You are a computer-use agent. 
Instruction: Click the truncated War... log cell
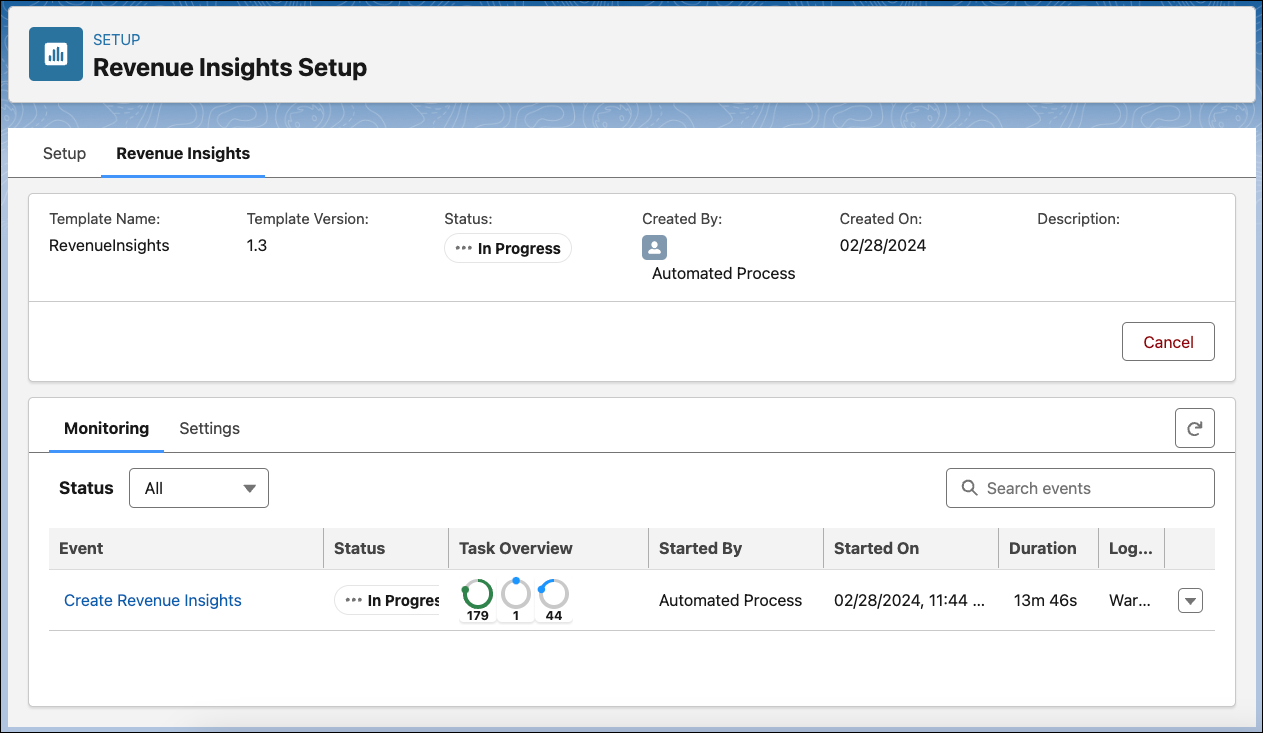(1130, 600)
